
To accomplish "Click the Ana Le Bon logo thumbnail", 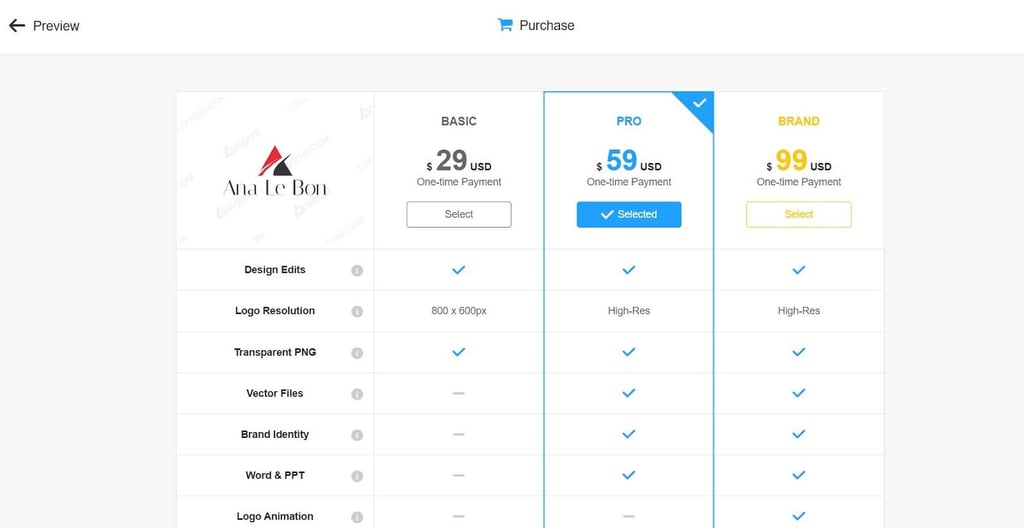I will coord(275,171).
